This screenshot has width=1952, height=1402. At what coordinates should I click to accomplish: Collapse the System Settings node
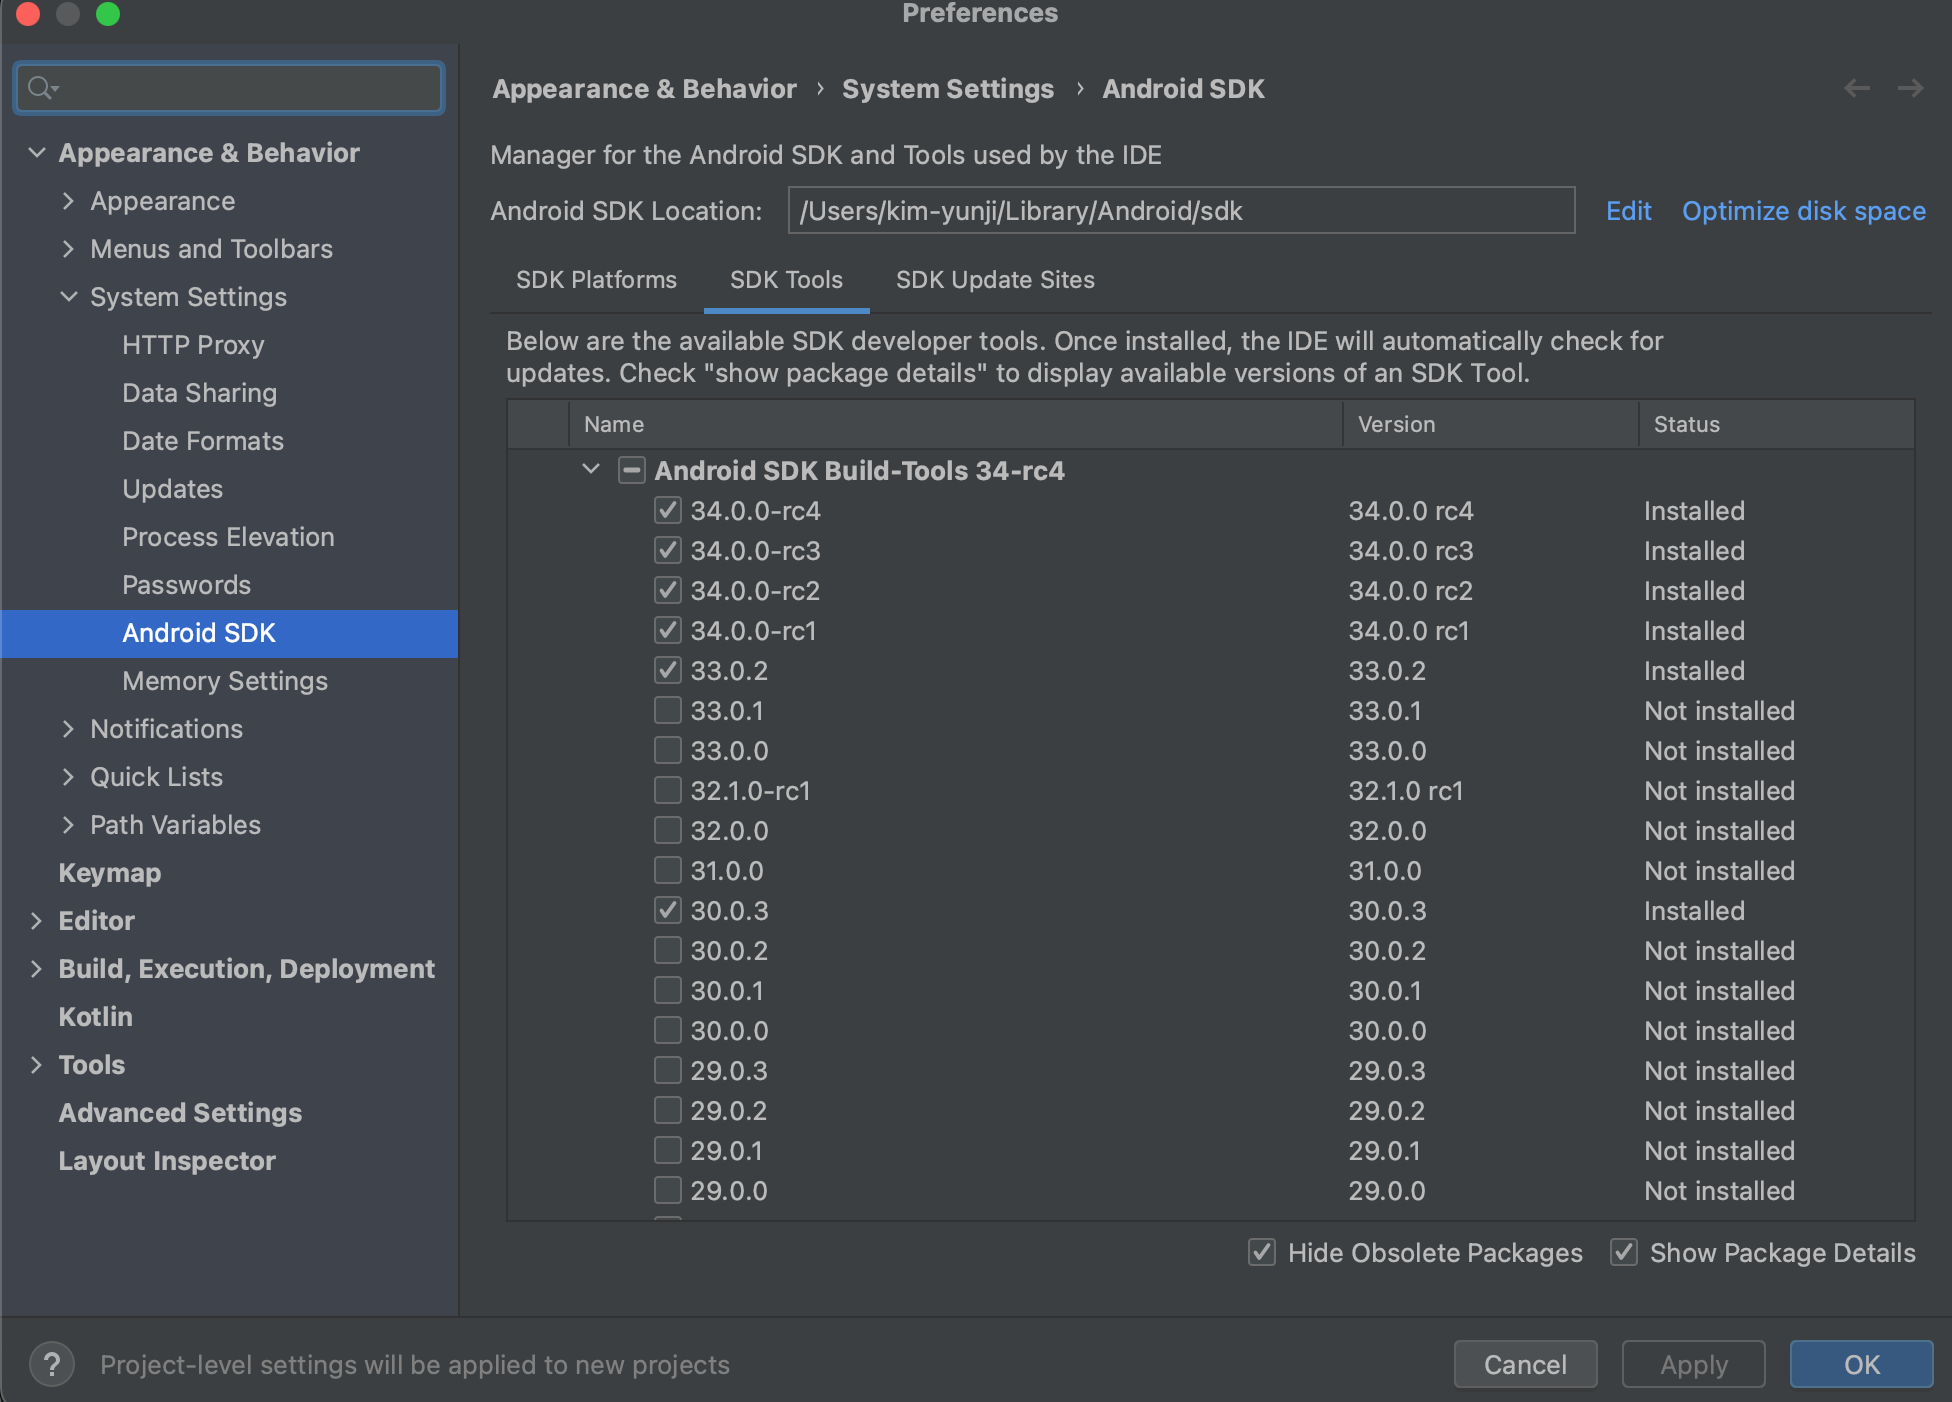68,297
